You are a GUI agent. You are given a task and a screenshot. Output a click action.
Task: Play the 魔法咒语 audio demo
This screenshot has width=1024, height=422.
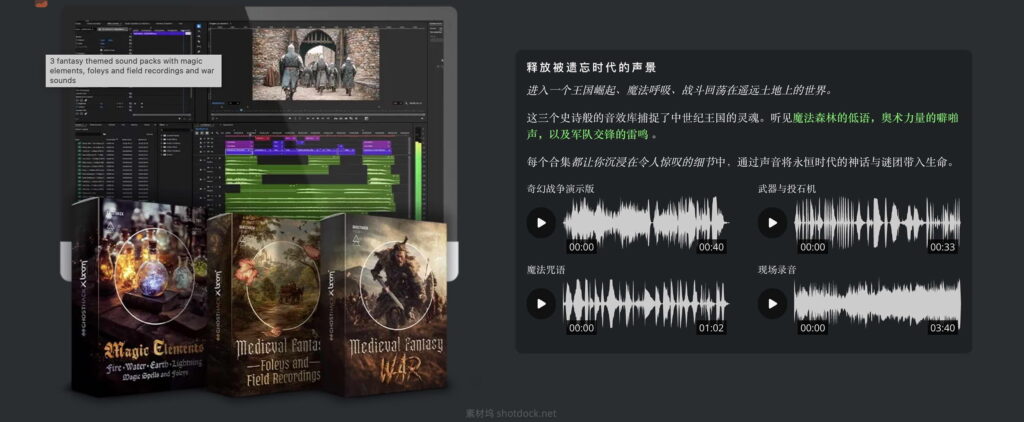[541, 304]
